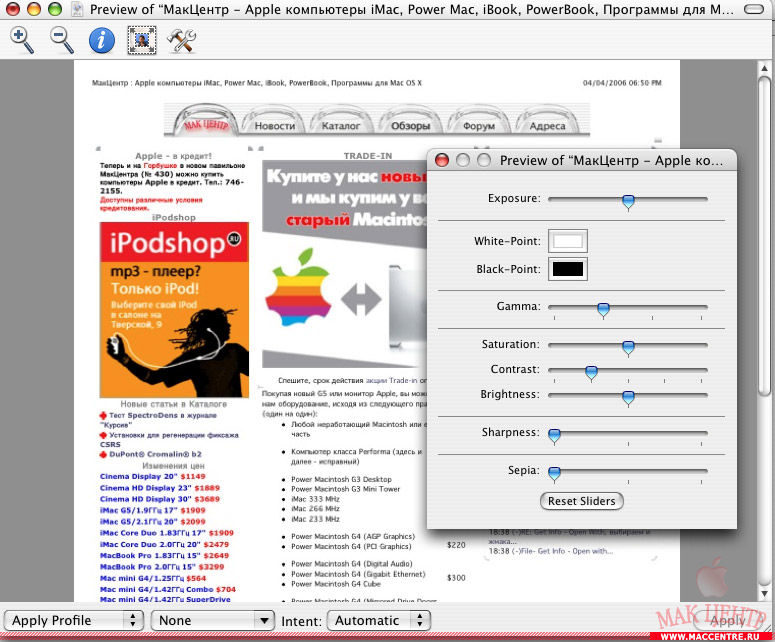The width and height of the screenshot is (775, 642).
Task: Toggle the toolbar pill button in title bar
Action: (x=754, y=9)
